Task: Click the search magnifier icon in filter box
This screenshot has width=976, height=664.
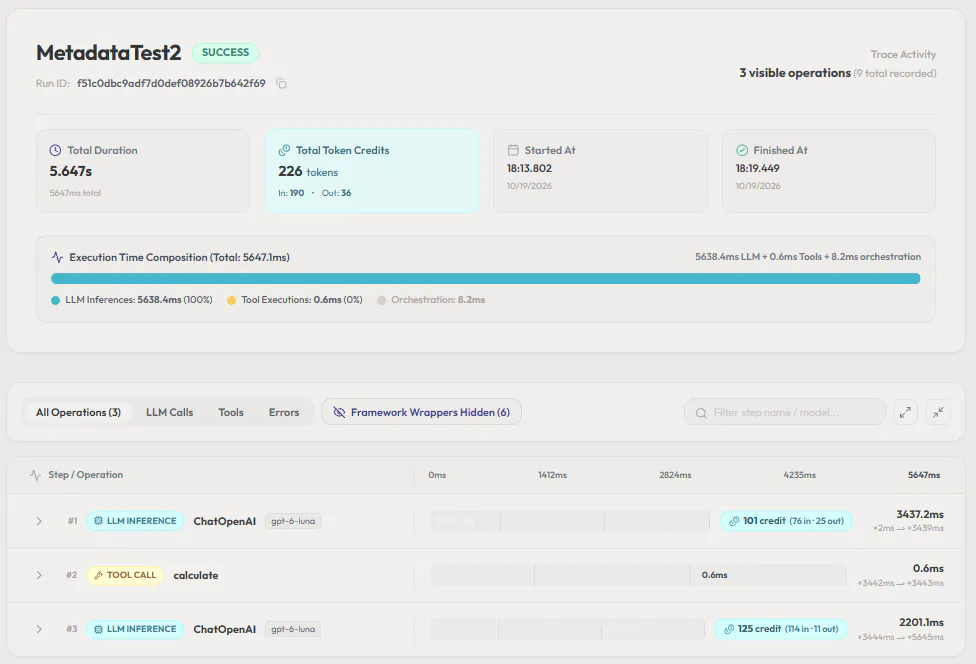Action: 701,413
